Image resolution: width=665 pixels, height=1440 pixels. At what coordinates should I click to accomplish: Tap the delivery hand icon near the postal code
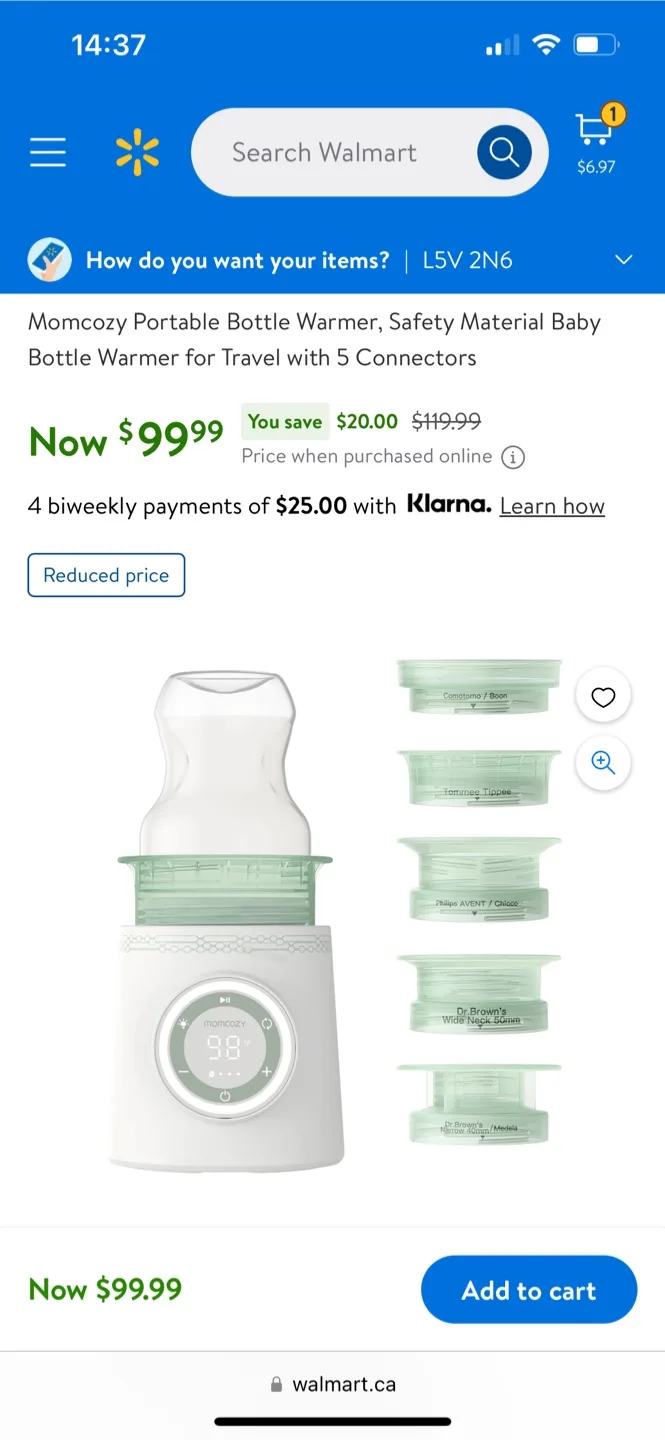pyautogui.click(x=49, y=259)
